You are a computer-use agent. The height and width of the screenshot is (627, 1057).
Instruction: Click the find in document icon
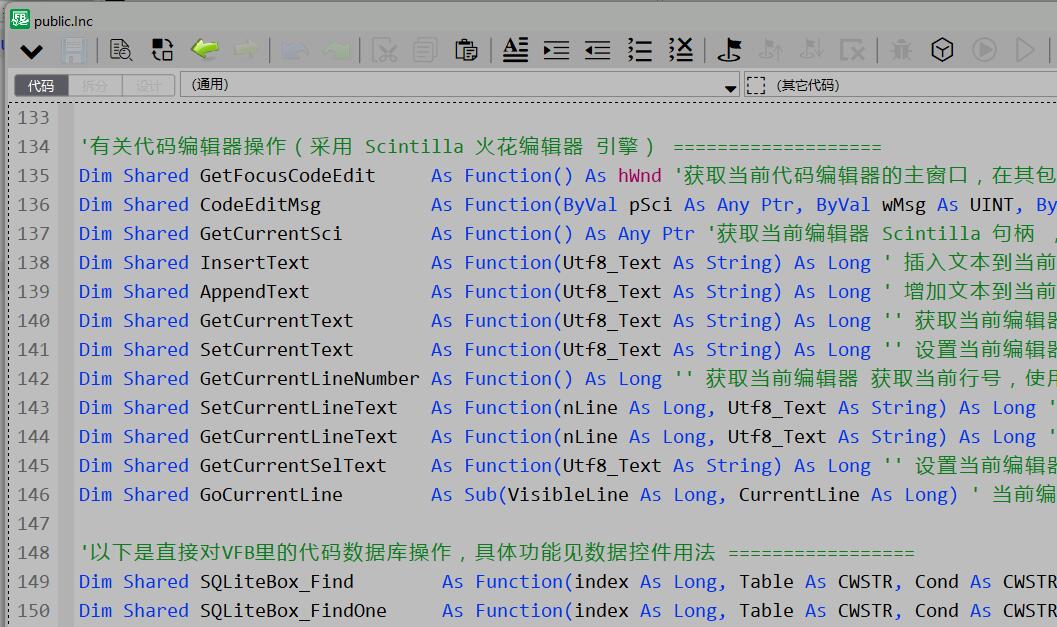tap(121, 50)
